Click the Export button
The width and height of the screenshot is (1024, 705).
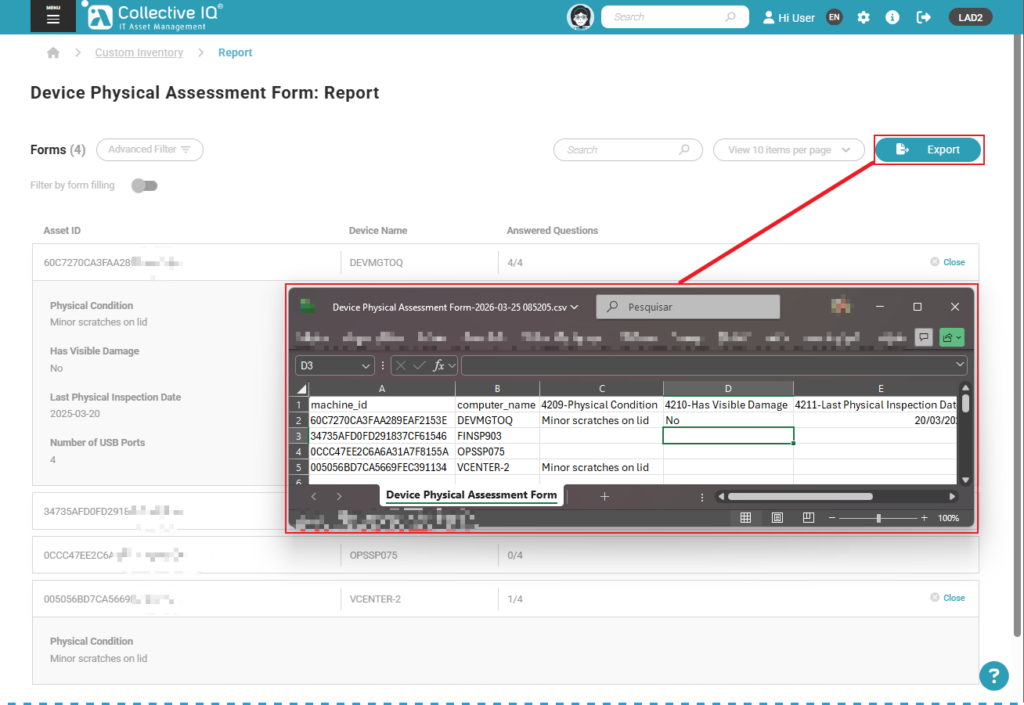click(929, 150)
